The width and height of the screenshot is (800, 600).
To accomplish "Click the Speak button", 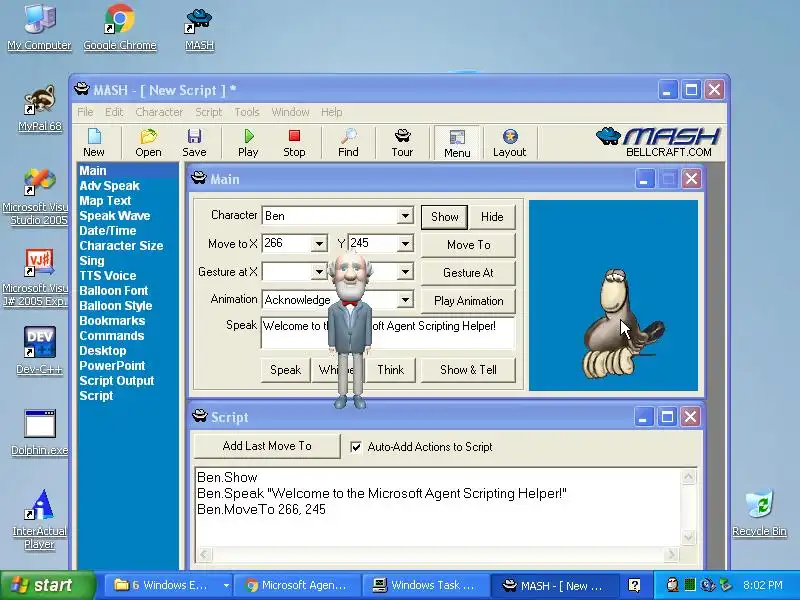I will [285, 370].
